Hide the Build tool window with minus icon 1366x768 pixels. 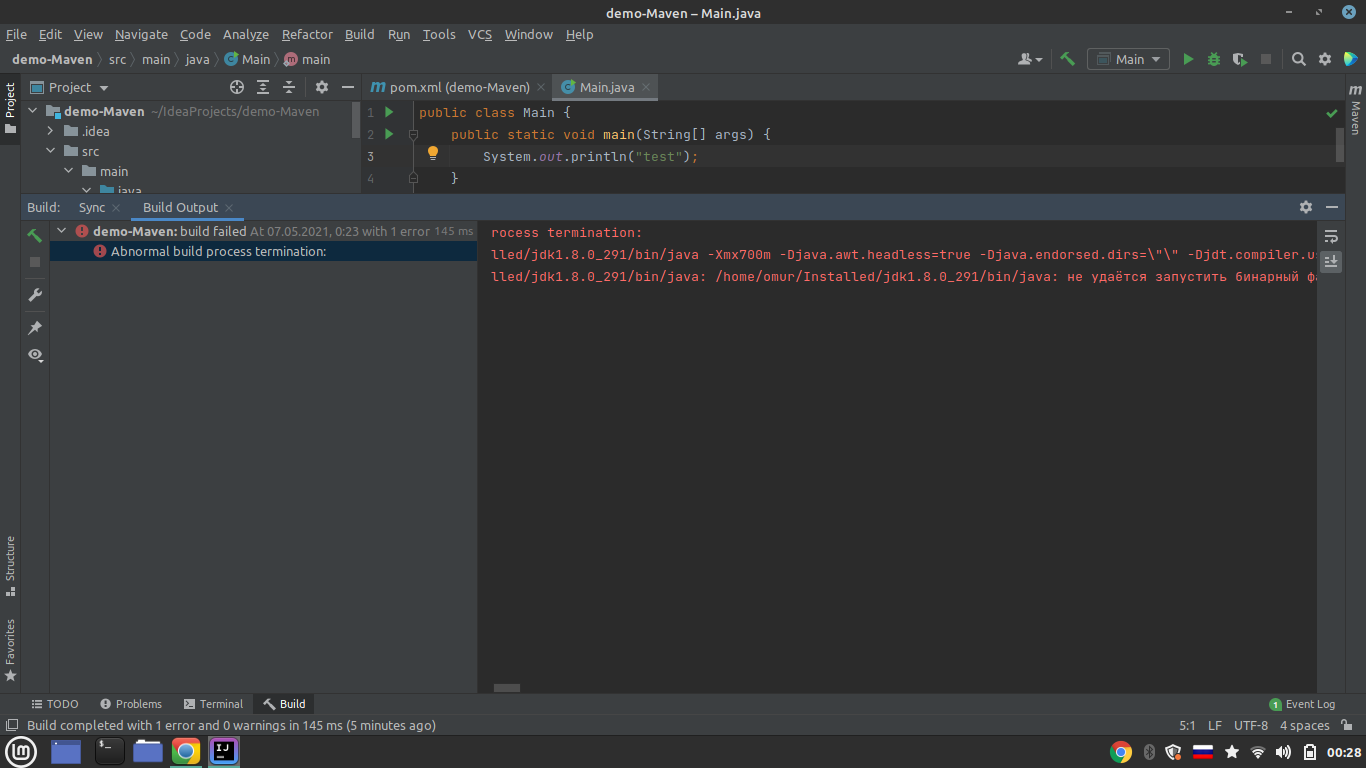[1332, 207]
